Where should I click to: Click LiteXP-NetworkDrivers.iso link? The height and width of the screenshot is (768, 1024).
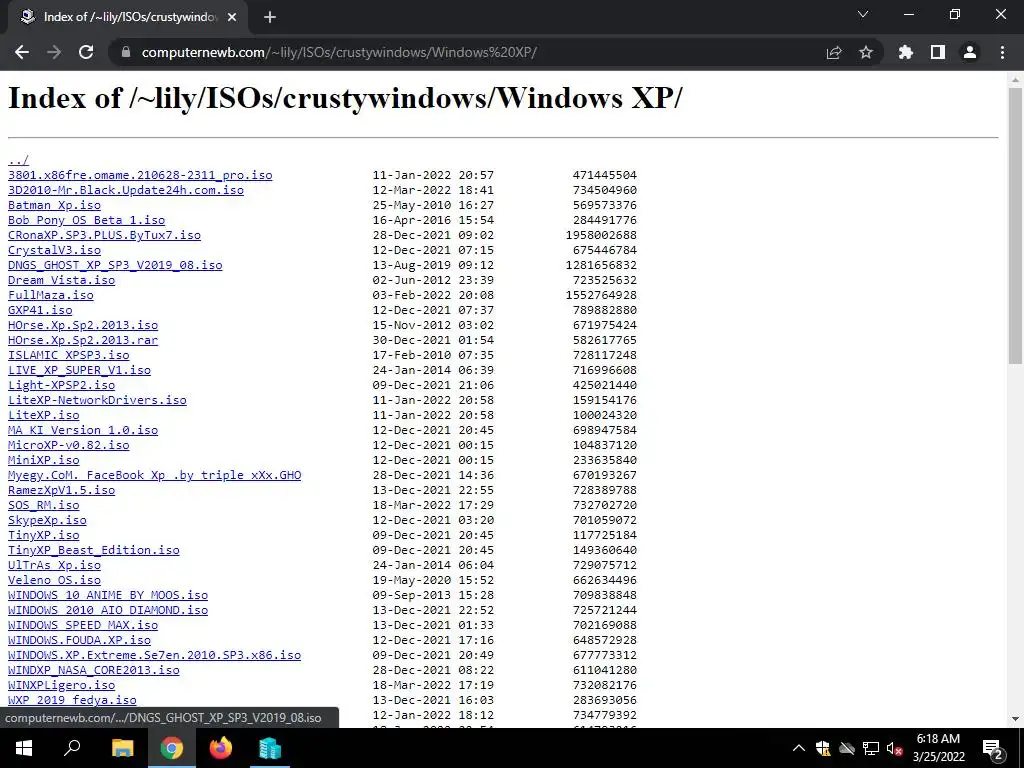(x=97, y=400)
